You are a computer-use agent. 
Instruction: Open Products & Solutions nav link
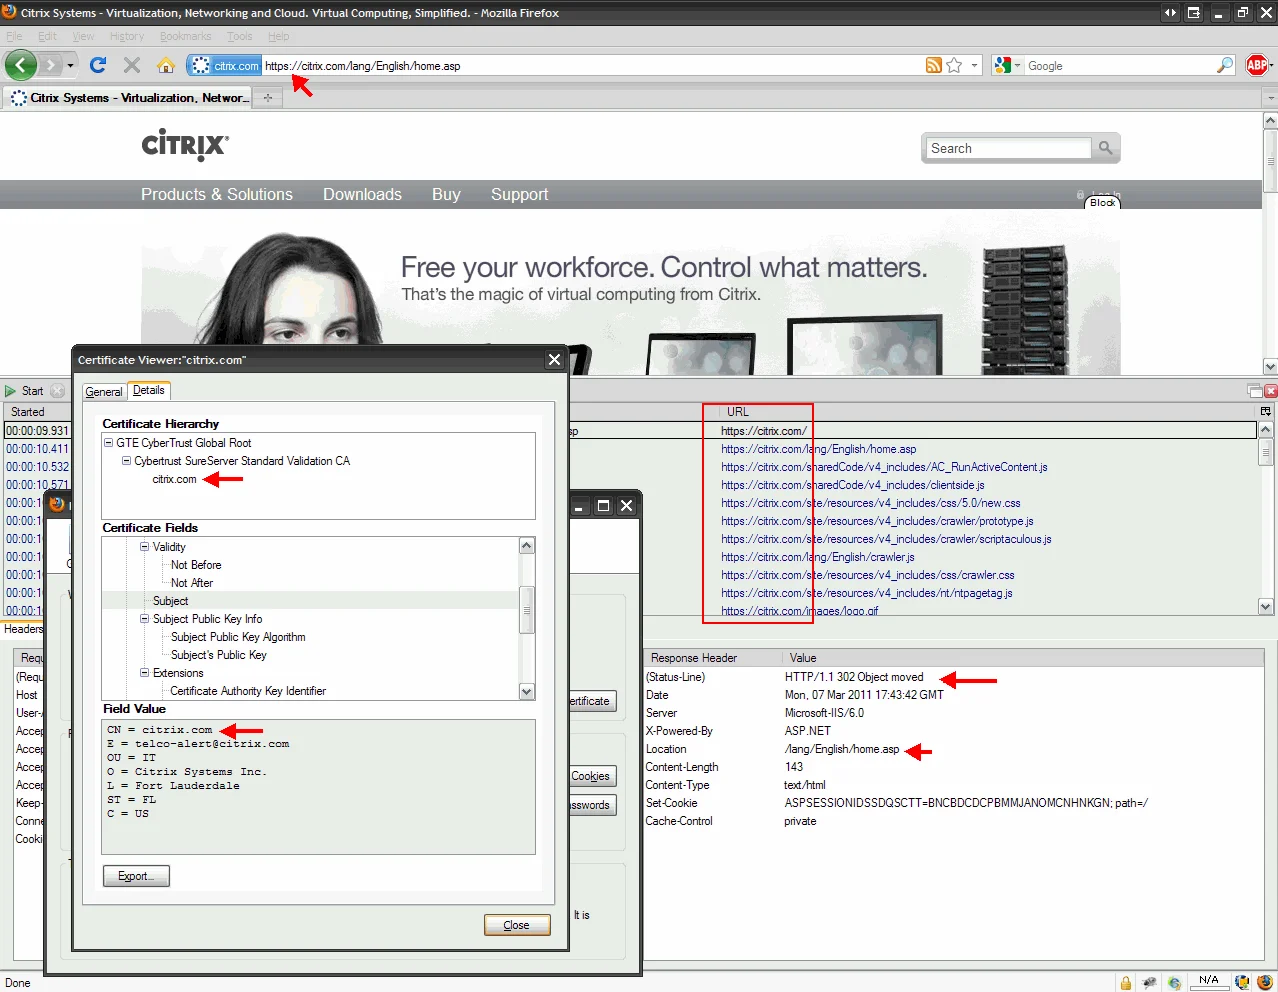(217, 195)
